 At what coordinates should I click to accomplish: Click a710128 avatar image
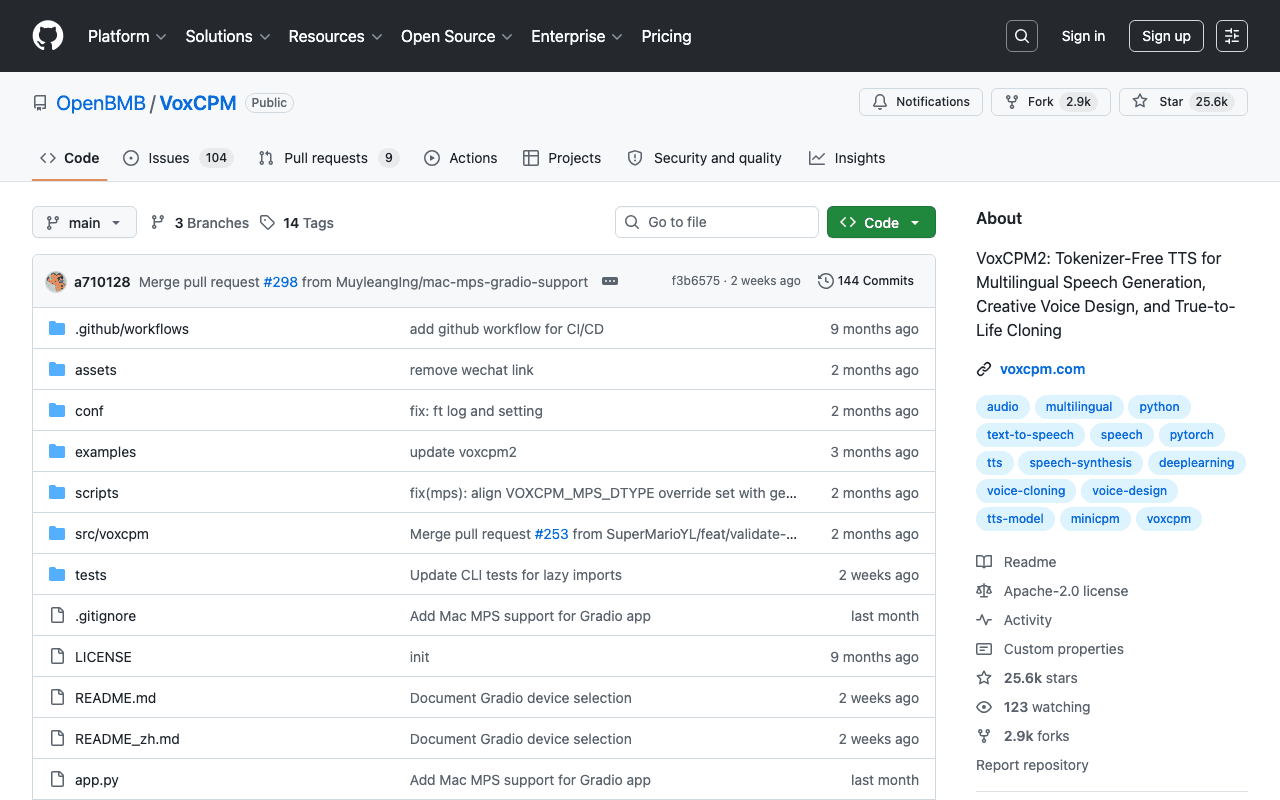click(x=56, y=282)
